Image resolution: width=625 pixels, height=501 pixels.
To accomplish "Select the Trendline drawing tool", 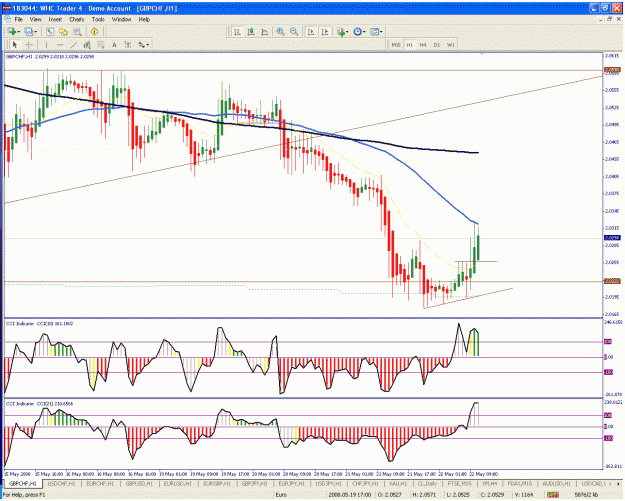I will [x=73, y=45].
